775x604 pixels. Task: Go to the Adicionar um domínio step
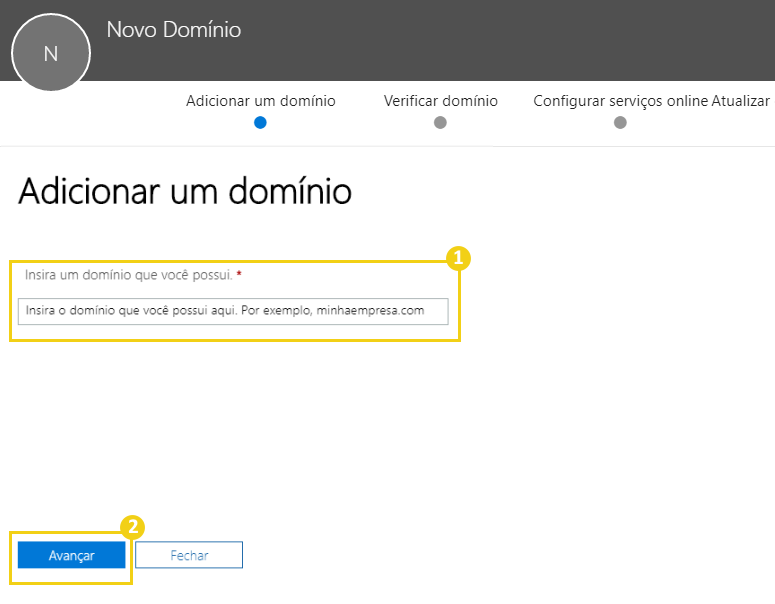point(260,101)
